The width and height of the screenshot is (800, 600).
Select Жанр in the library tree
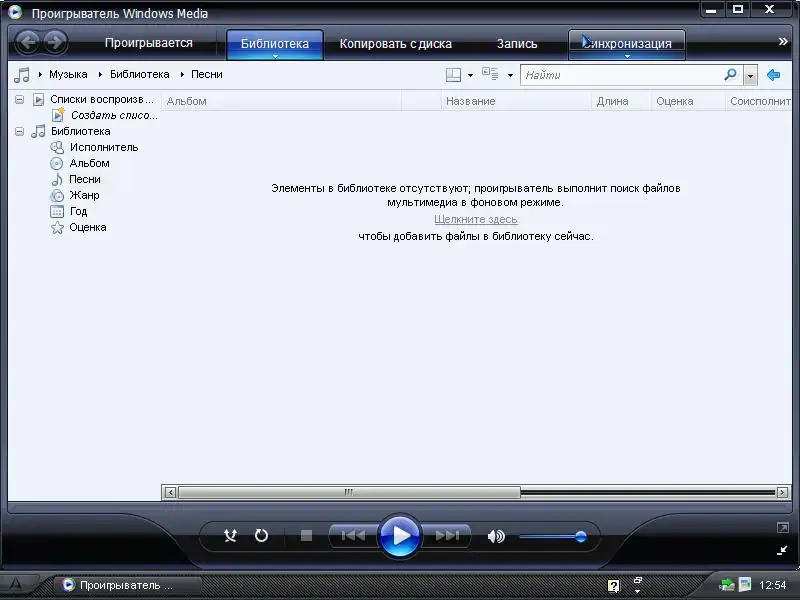tap(84, 195)
